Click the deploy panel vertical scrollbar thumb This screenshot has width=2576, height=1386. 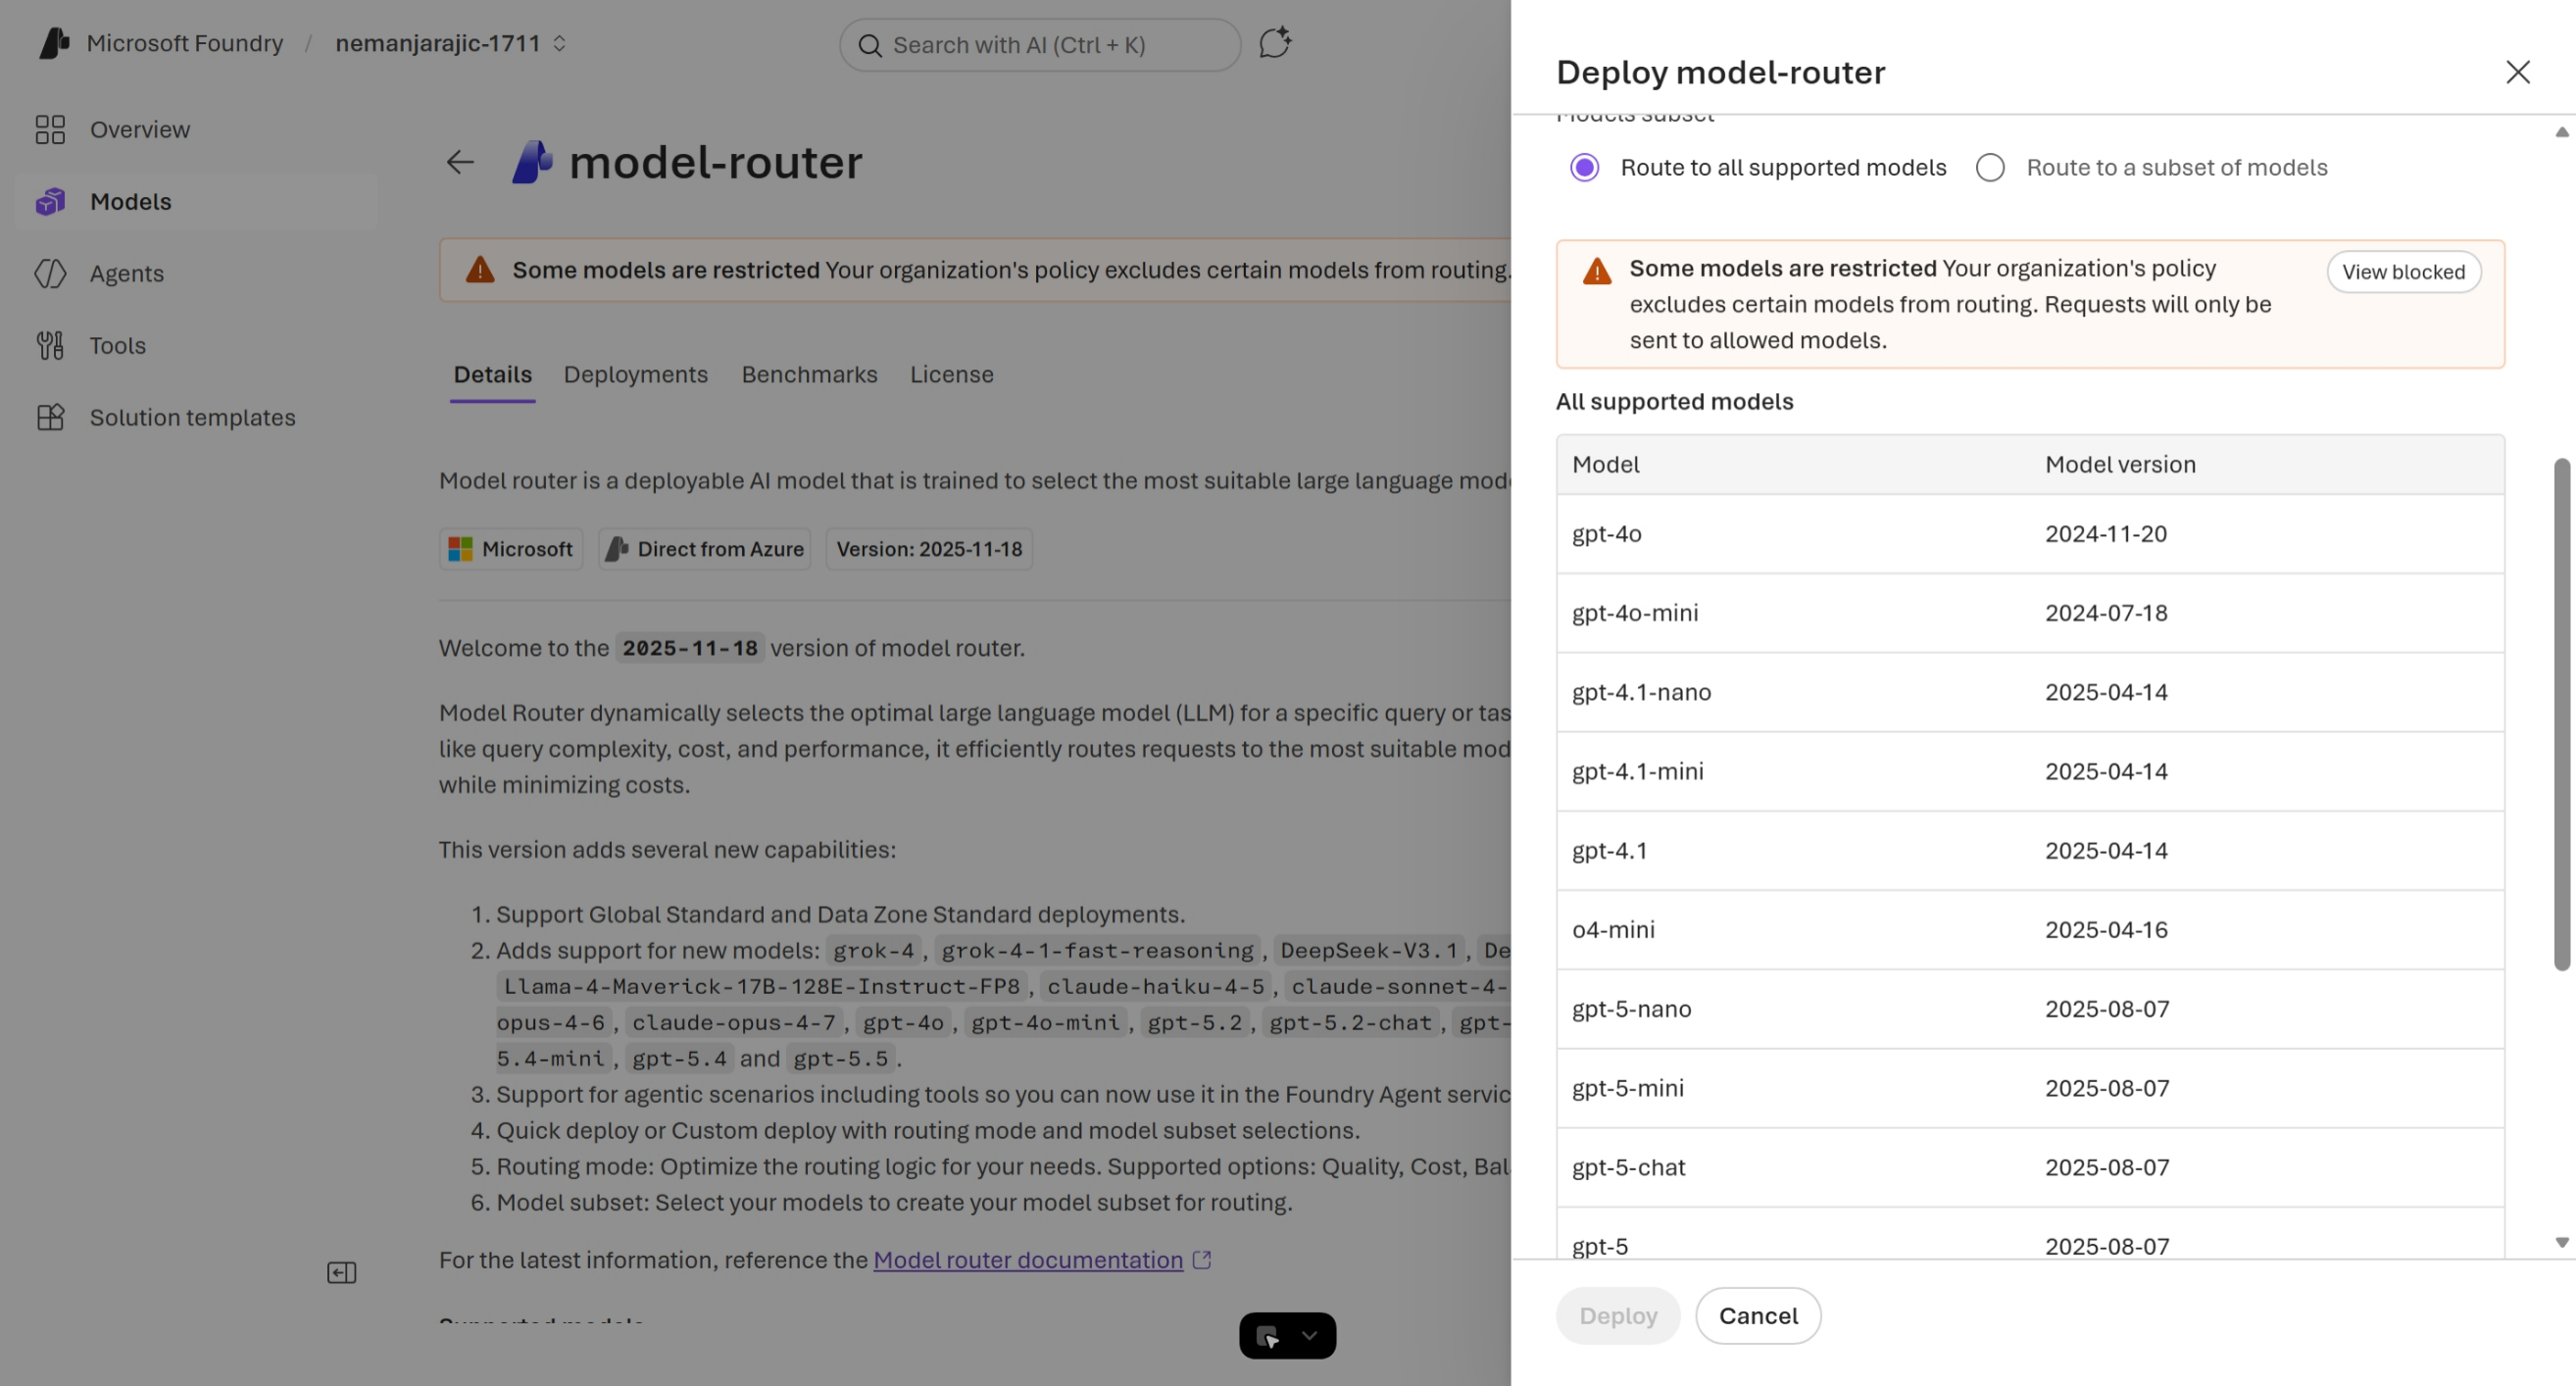click(x=2562, y=715)
